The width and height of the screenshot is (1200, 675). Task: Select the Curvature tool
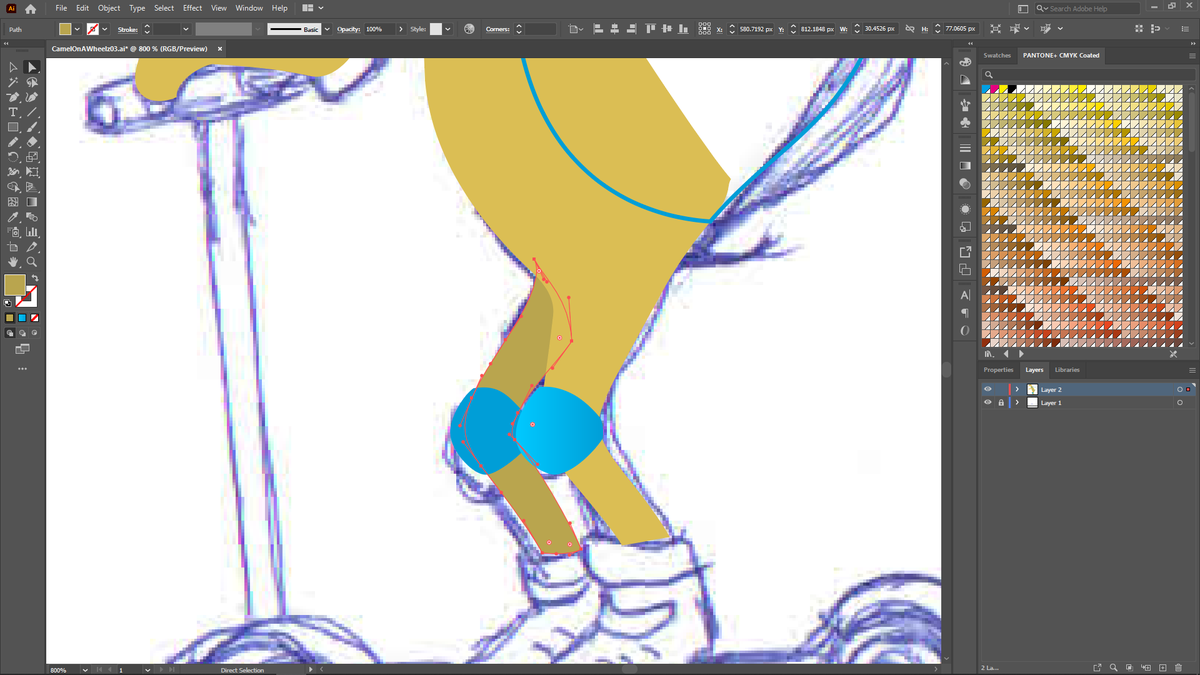32,97
